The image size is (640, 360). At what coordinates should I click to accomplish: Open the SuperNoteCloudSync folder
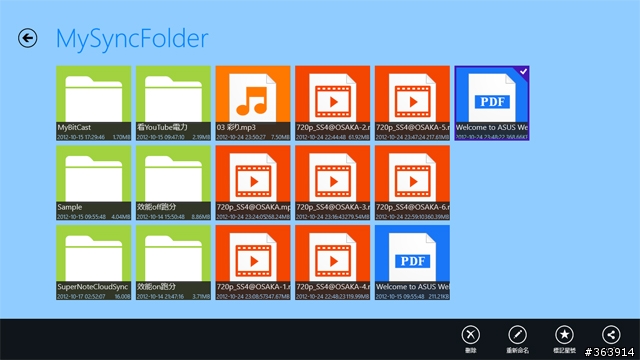coord(93,262)
